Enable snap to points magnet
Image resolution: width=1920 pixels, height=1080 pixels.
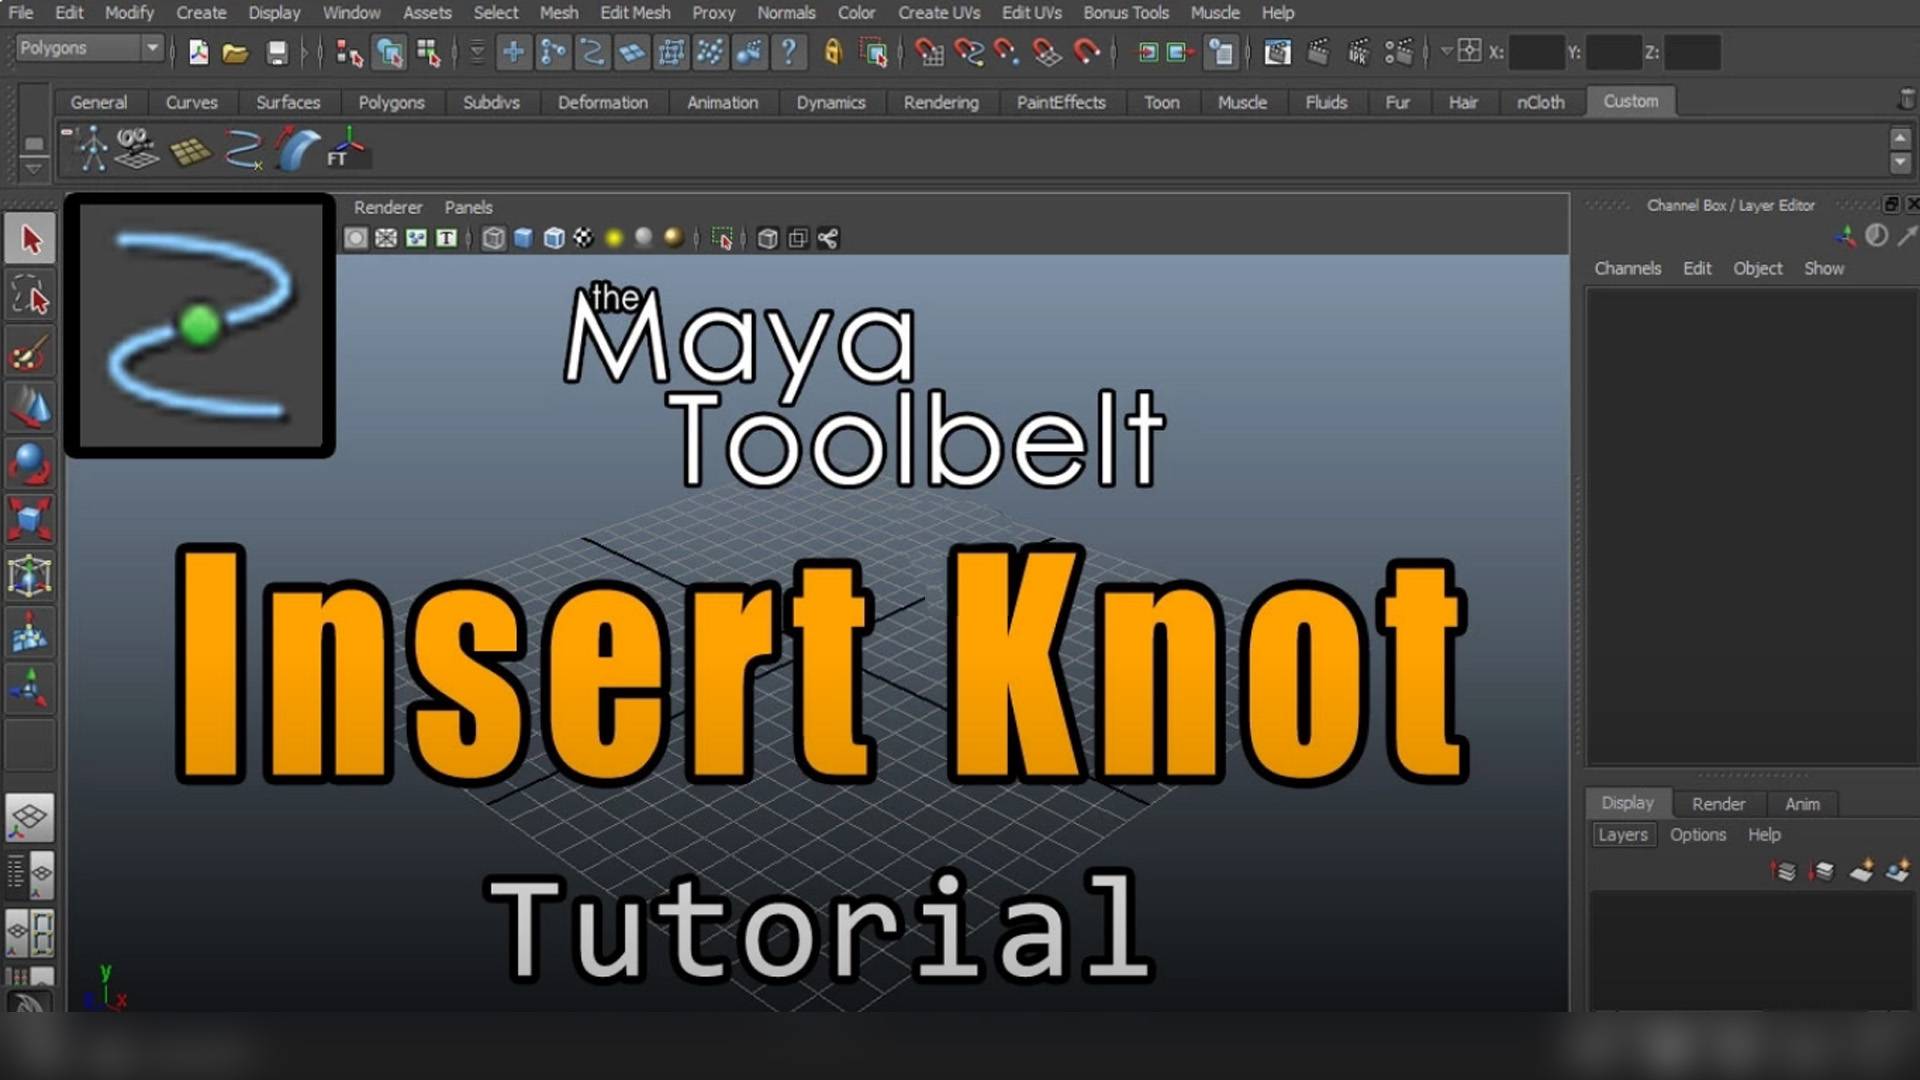pos(1007,52)
